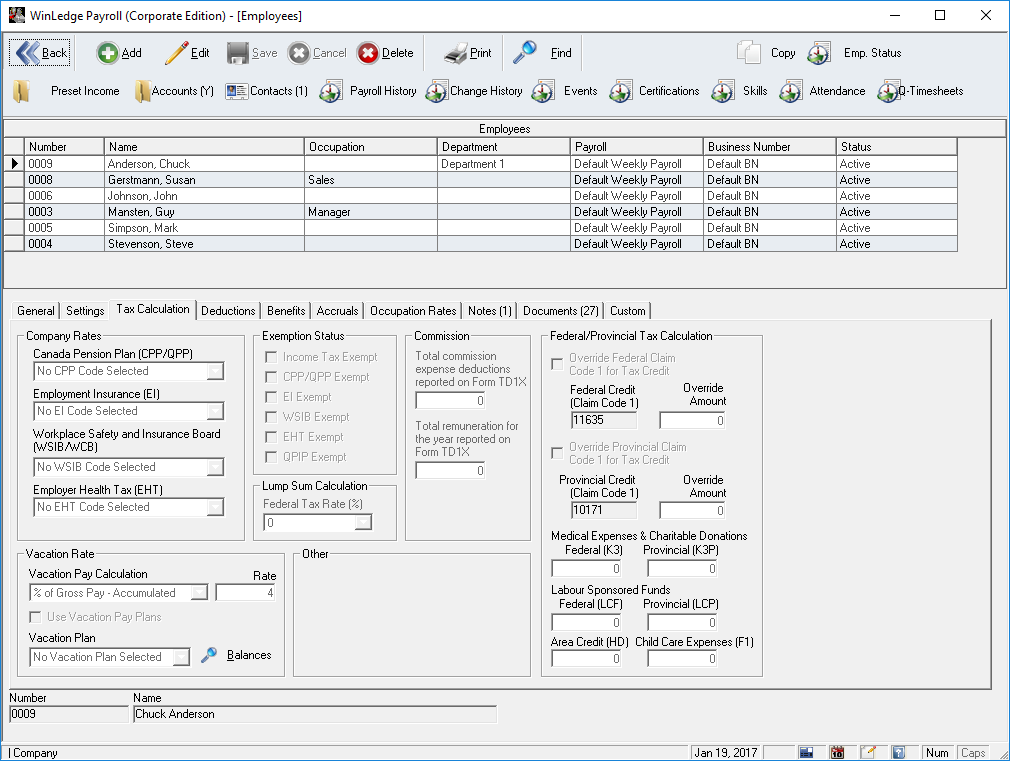Open the Attendance toolbar icon
Screen dimensions: 1010x761
point(791,91)
